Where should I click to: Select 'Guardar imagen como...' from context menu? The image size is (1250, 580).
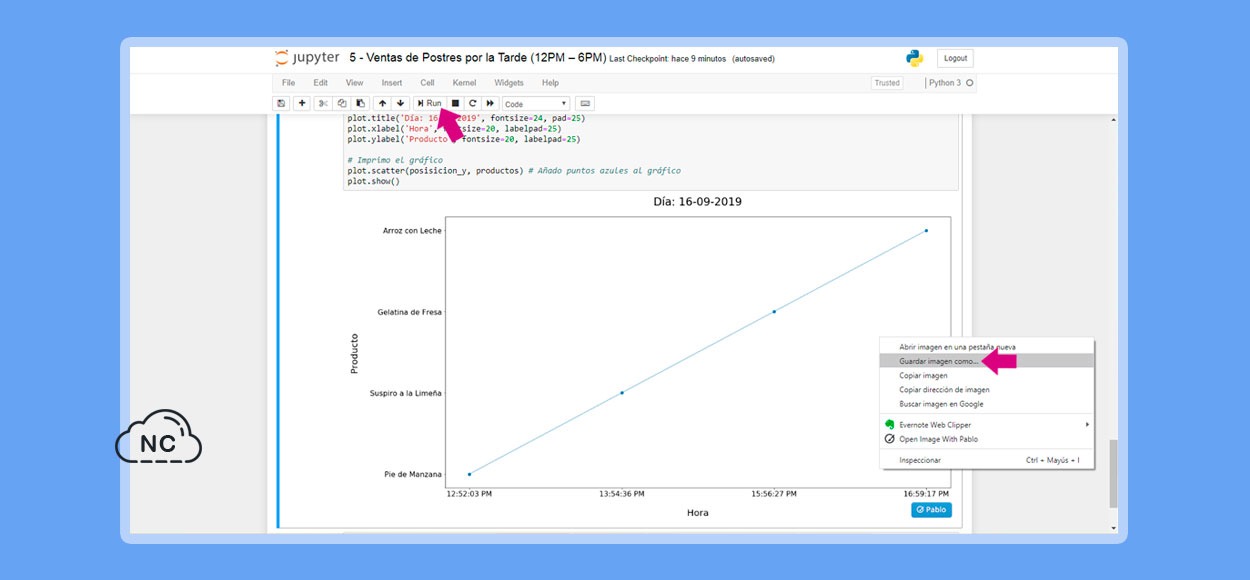point(986,361)
